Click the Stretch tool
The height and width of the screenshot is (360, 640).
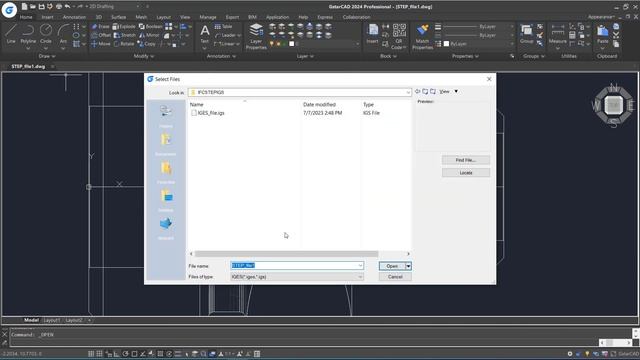click(124, 35)
